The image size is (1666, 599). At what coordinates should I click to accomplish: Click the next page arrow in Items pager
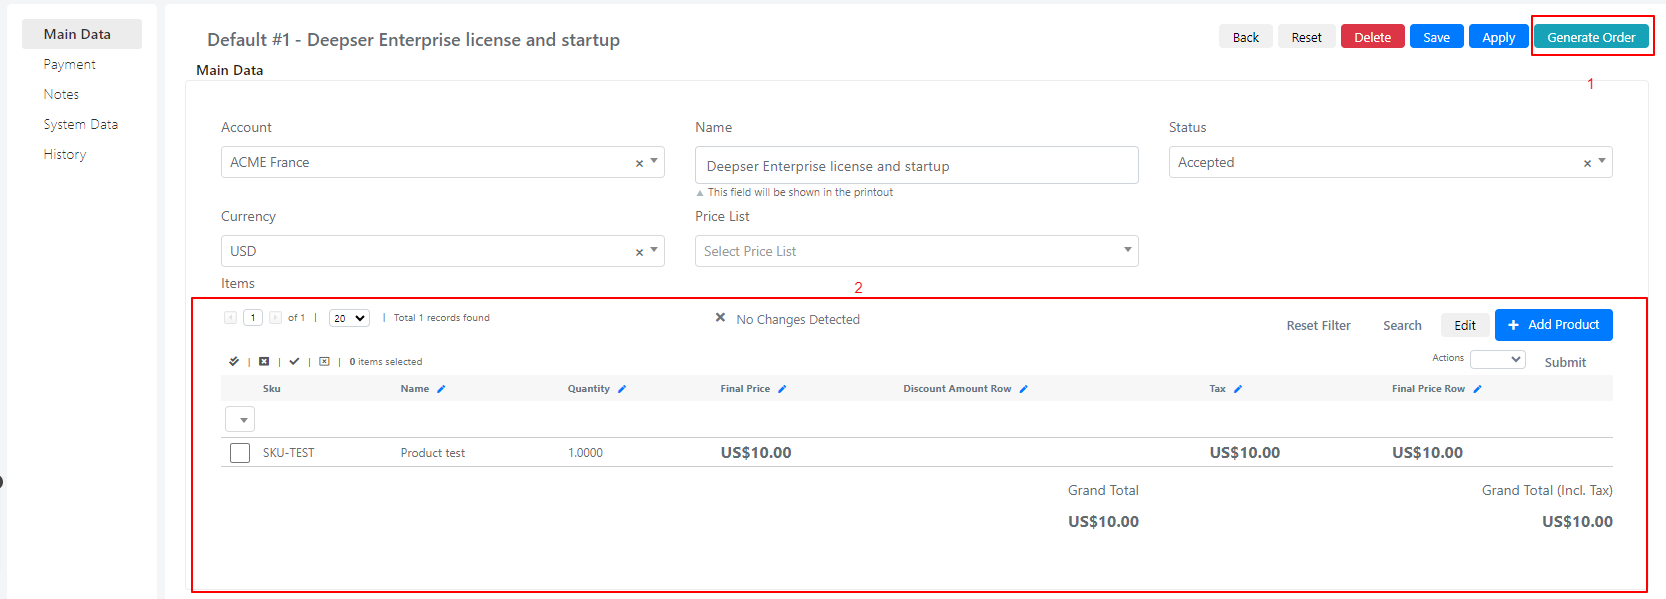(275, 318)
